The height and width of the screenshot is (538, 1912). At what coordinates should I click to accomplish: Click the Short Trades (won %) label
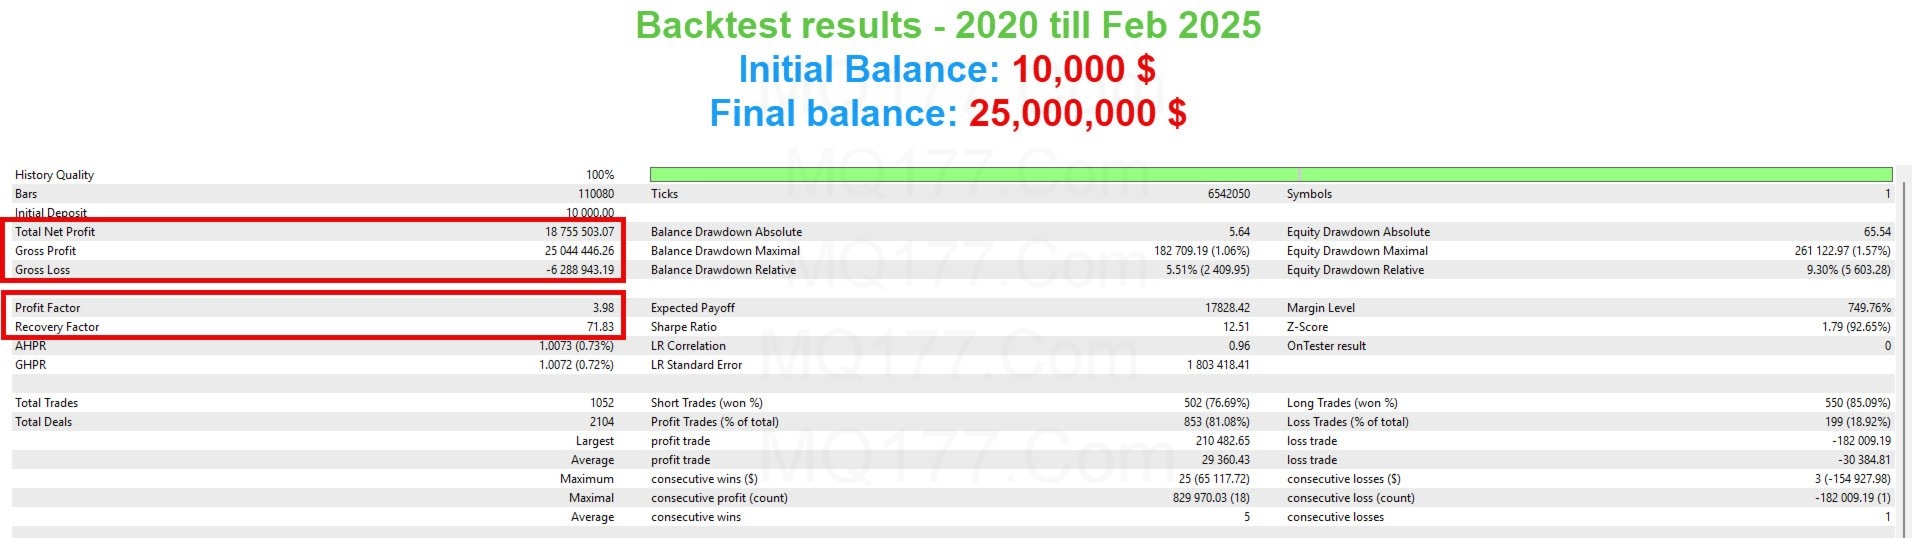(x=706, y=403)
